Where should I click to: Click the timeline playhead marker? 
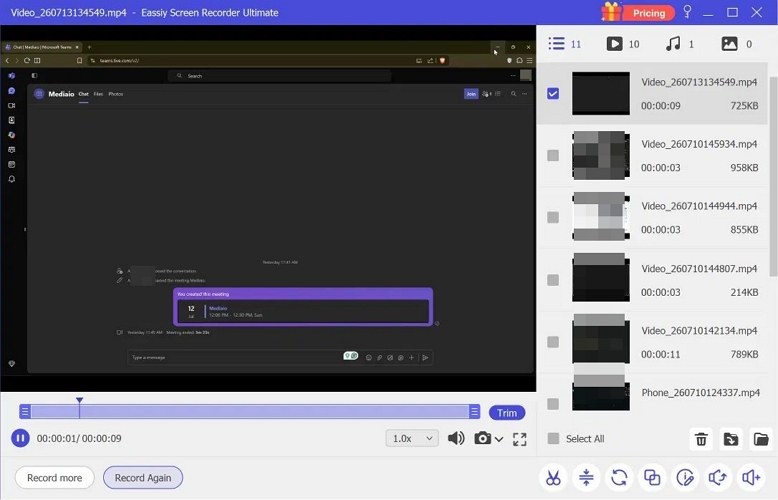pyautogui.click(x=79, y=401)
